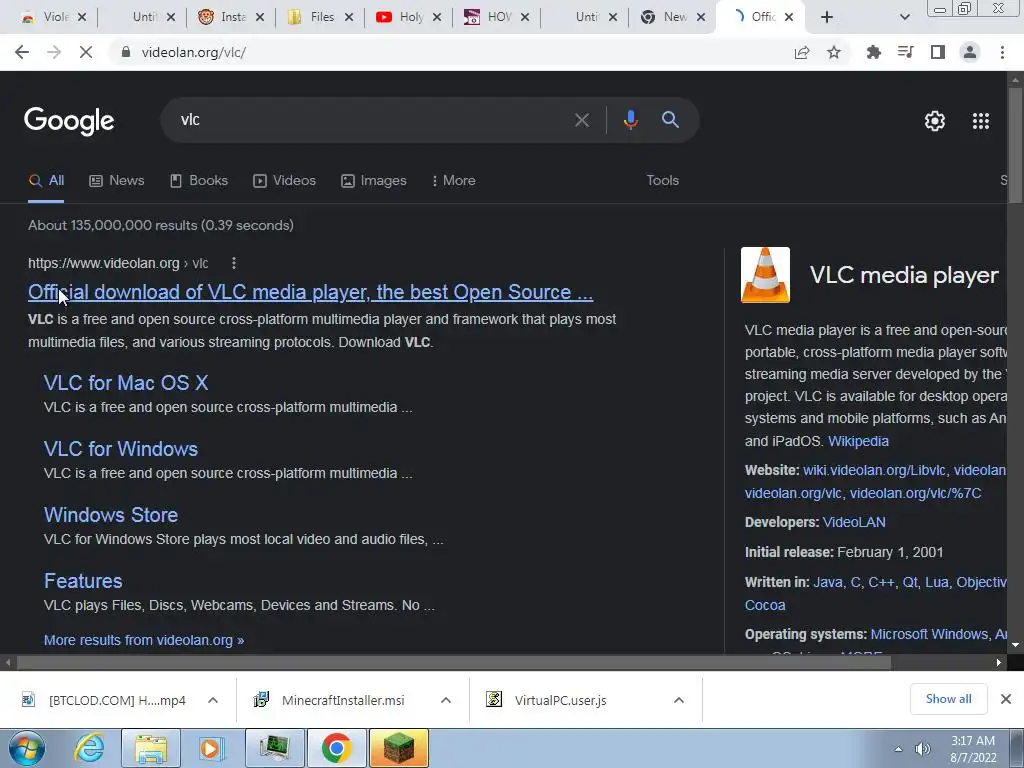Image resolution: width=1024 pixels, height=768 pixels.
Task: Close the Viole browser tab
Action: tap(82, 18)
